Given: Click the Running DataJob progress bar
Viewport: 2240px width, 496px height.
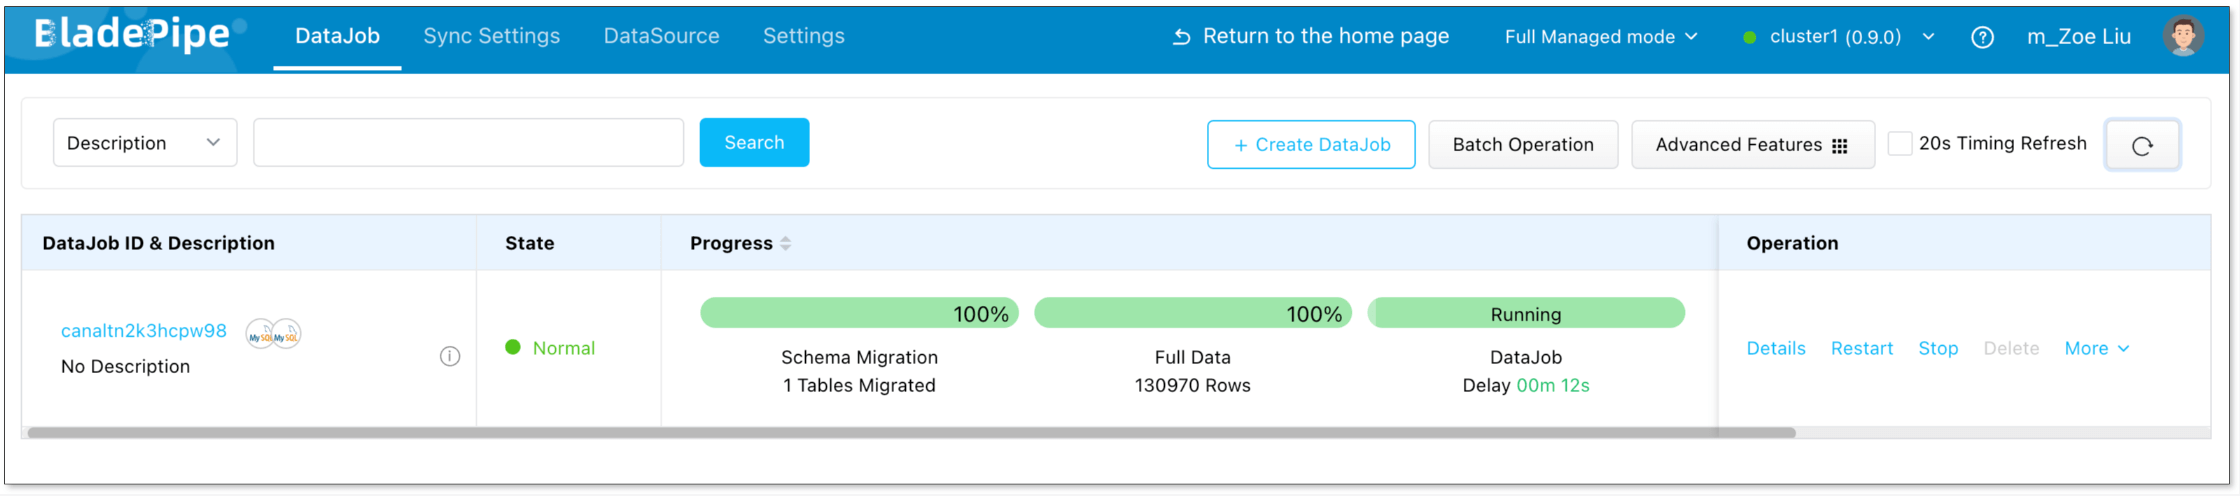Looking at the screenshot, I should point(1525,314).
